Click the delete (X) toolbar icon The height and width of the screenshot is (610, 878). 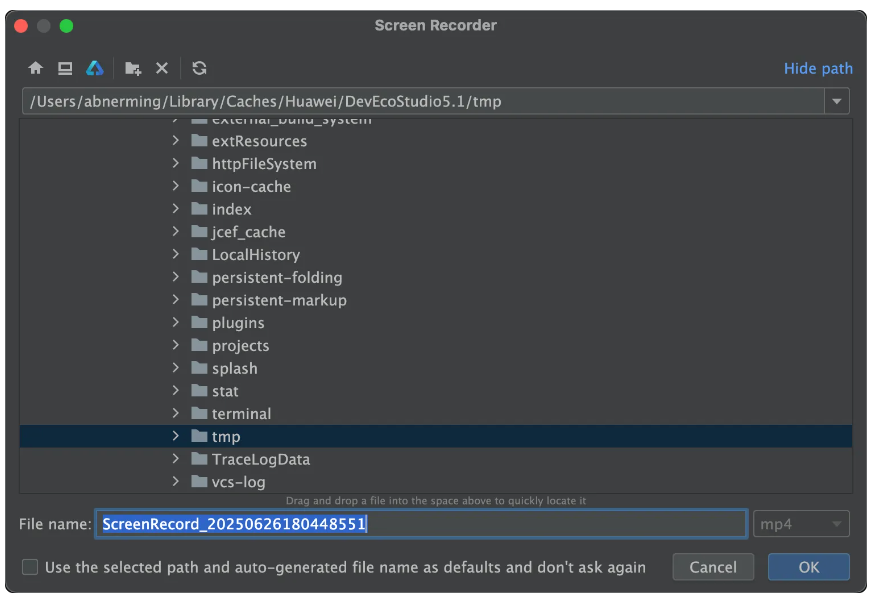coord(162,68)
